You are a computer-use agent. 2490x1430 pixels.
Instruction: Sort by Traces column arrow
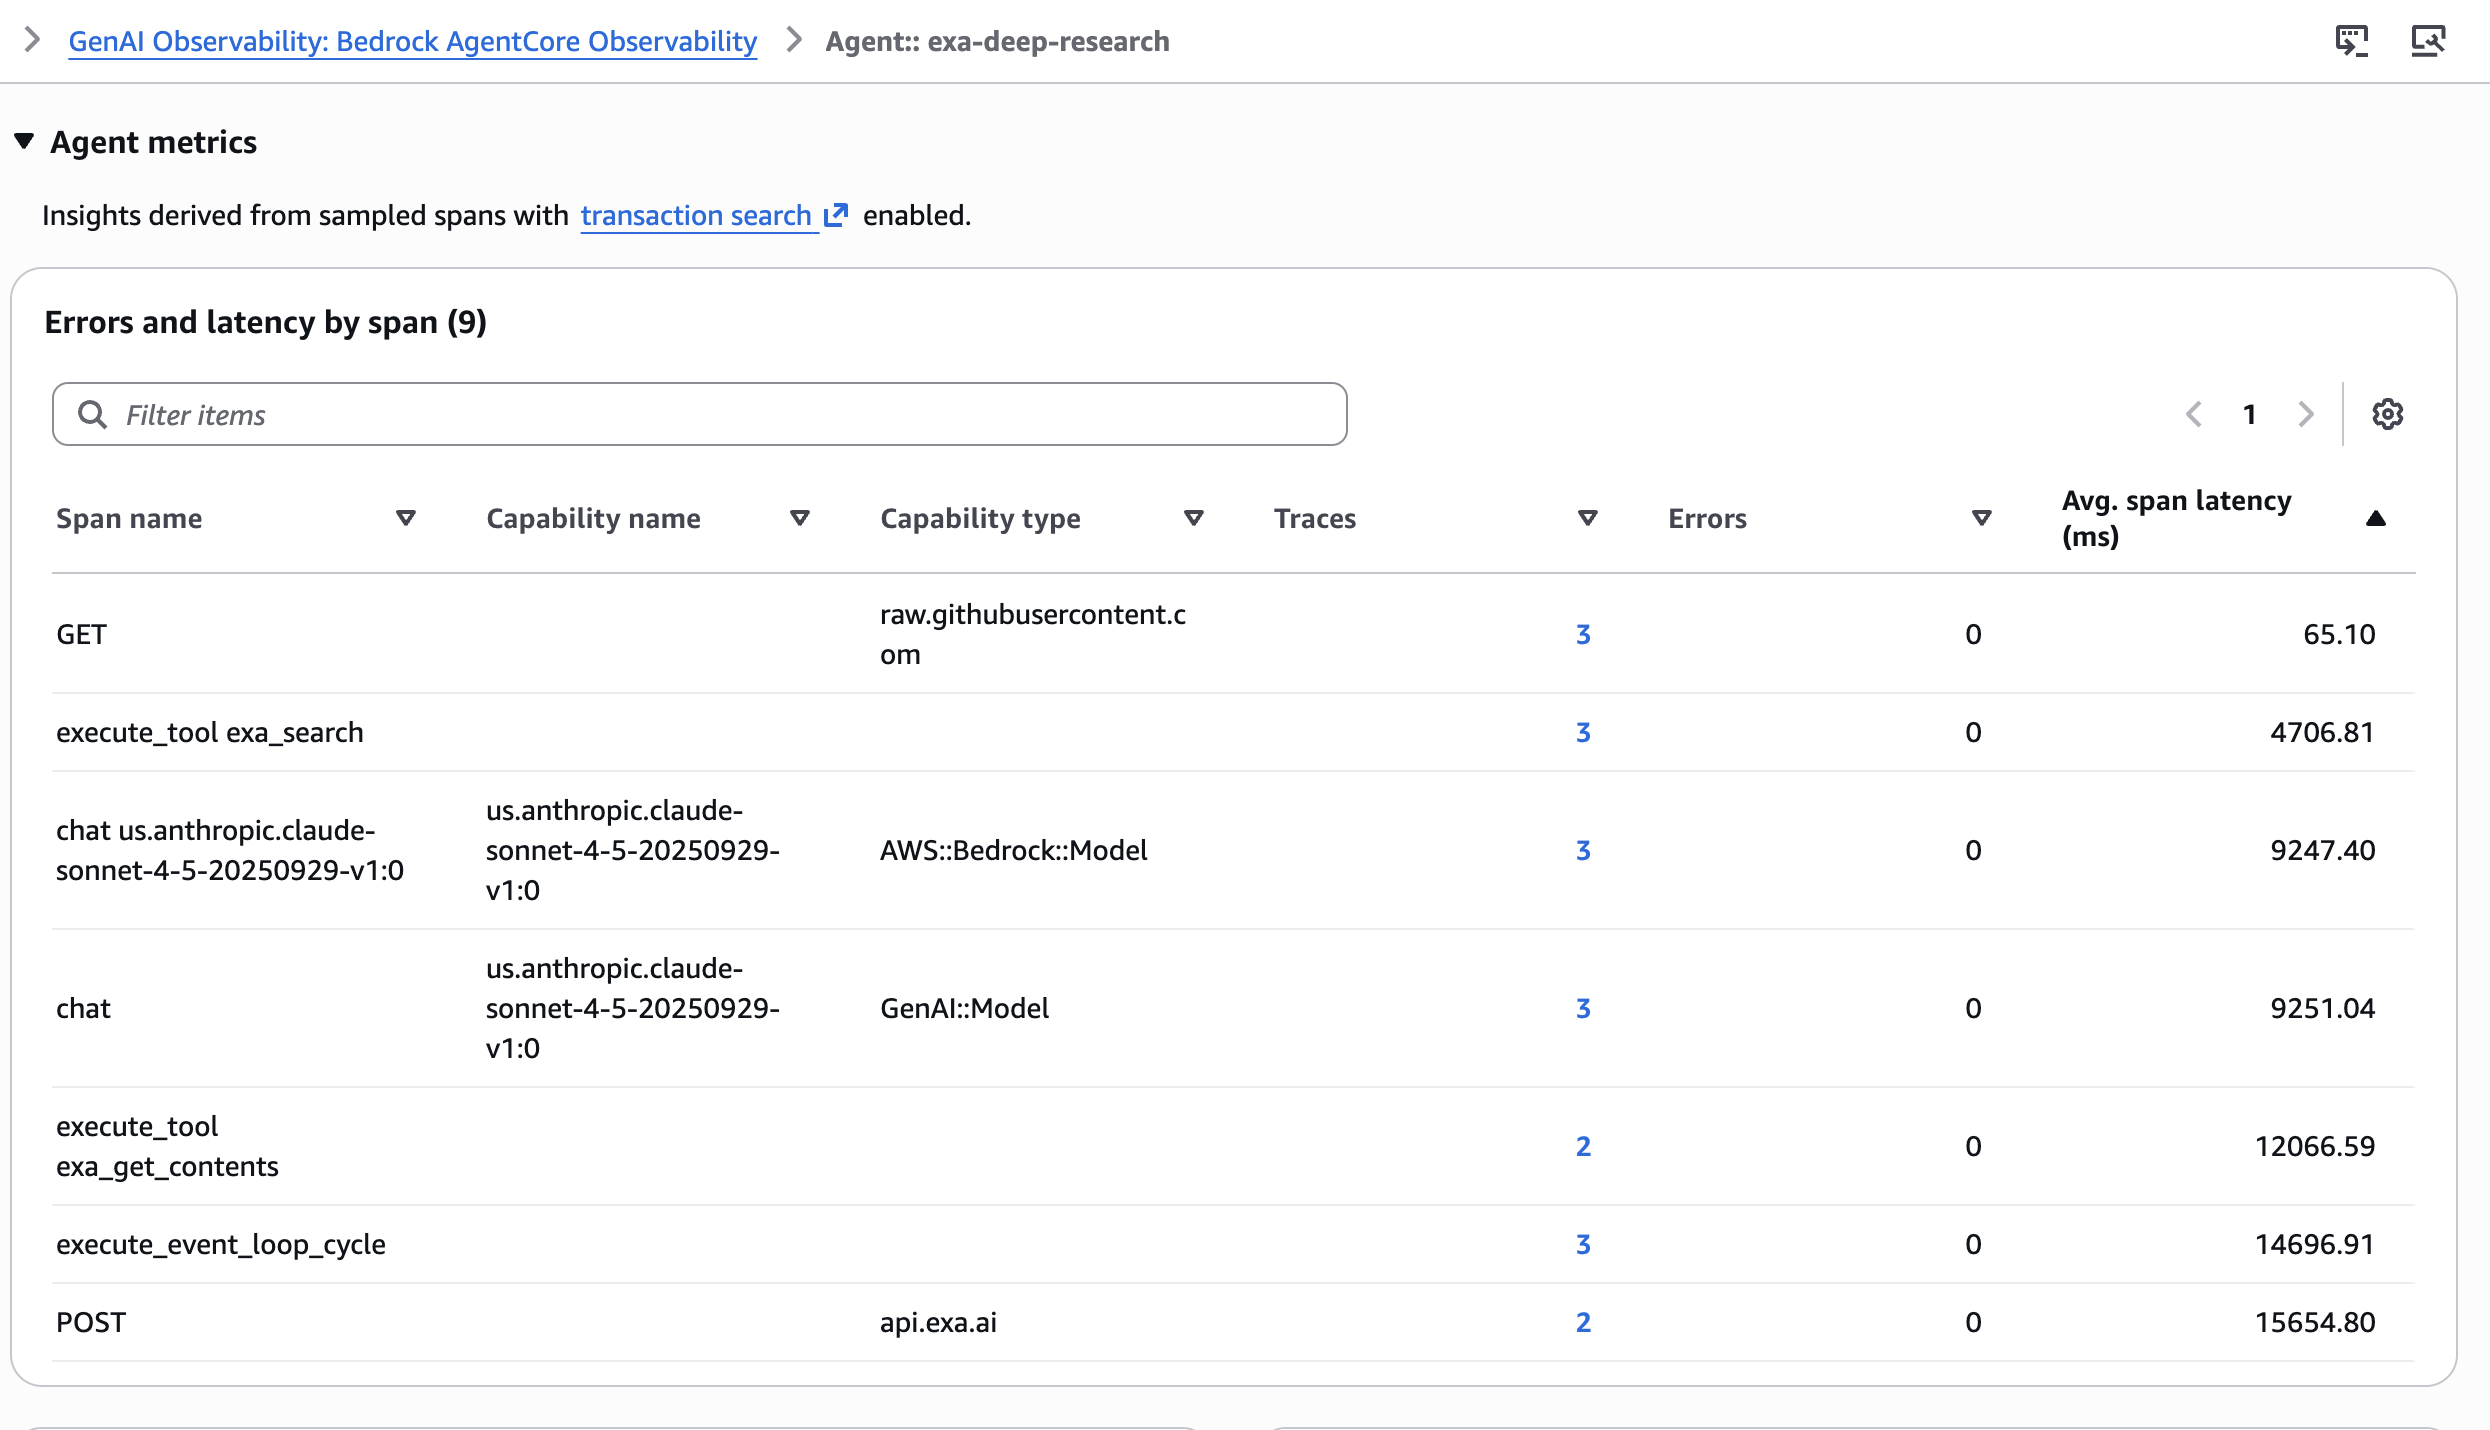tap(1588, 518)
